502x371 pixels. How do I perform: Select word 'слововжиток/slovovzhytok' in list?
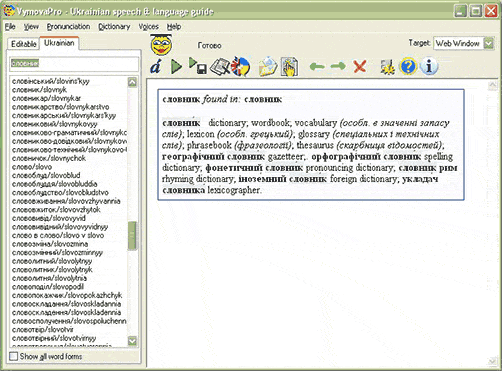56,210
